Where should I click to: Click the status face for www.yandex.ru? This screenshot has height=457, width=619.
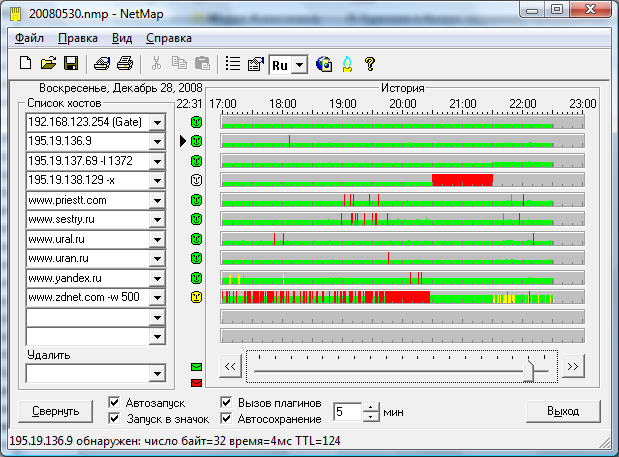[196, 278]
